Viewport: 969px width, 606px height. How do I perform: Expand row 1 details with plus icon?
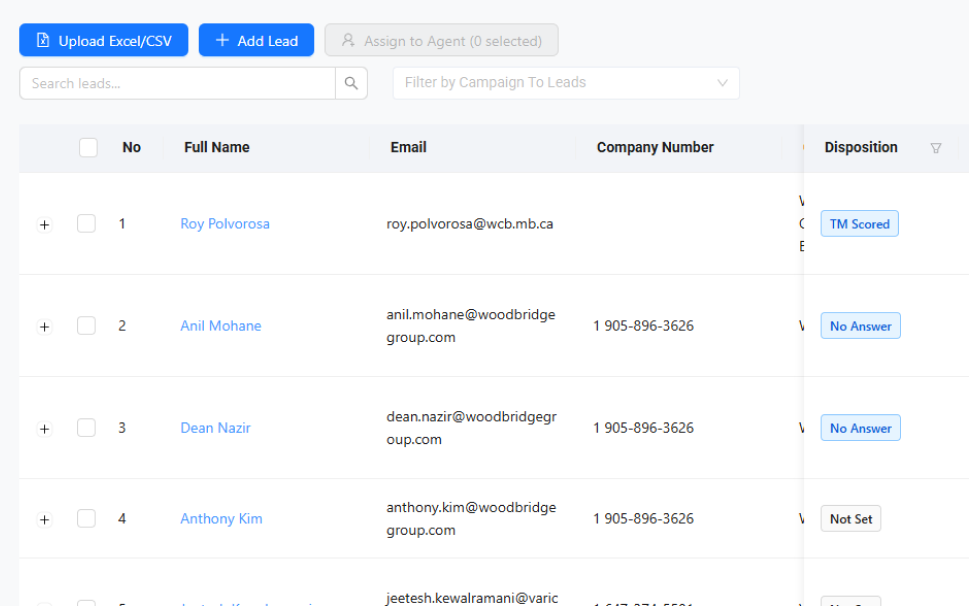[44, 225]
